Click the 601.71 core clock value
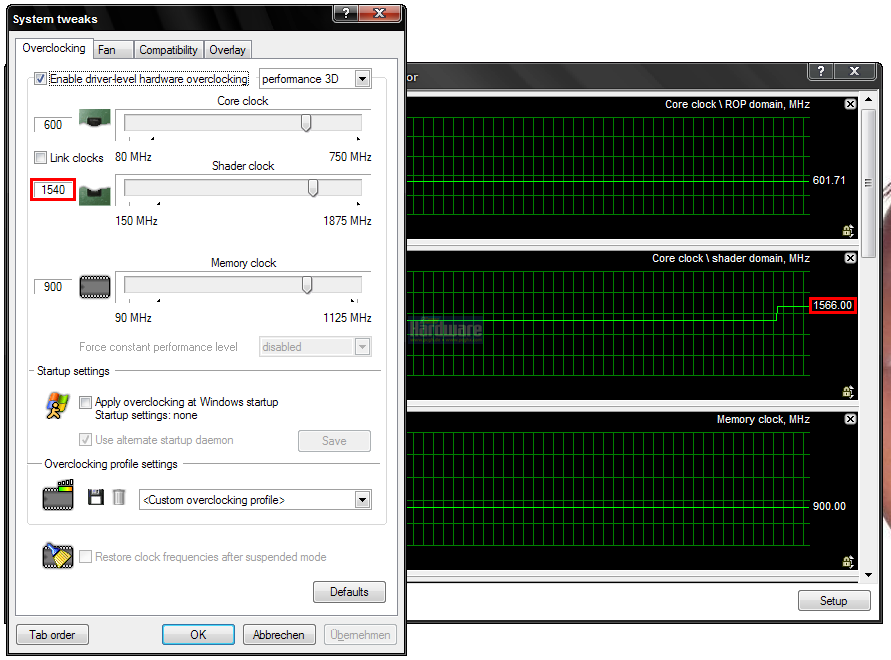891x660 pixels. point(829,180)
